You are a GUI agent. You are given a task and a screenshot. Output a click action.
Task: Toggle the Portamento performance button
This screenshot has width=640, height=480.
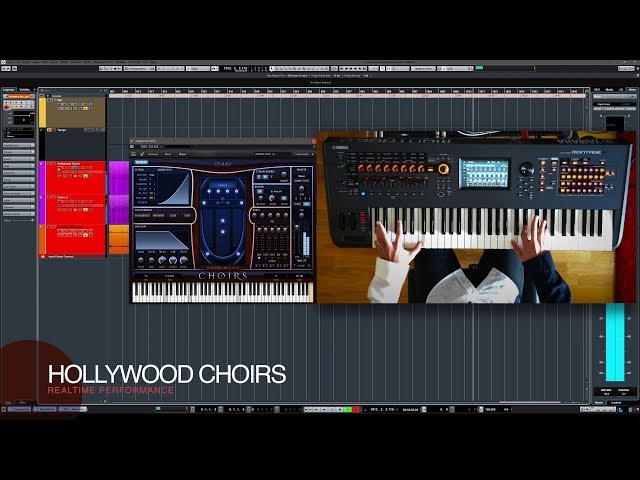(142, 216)
